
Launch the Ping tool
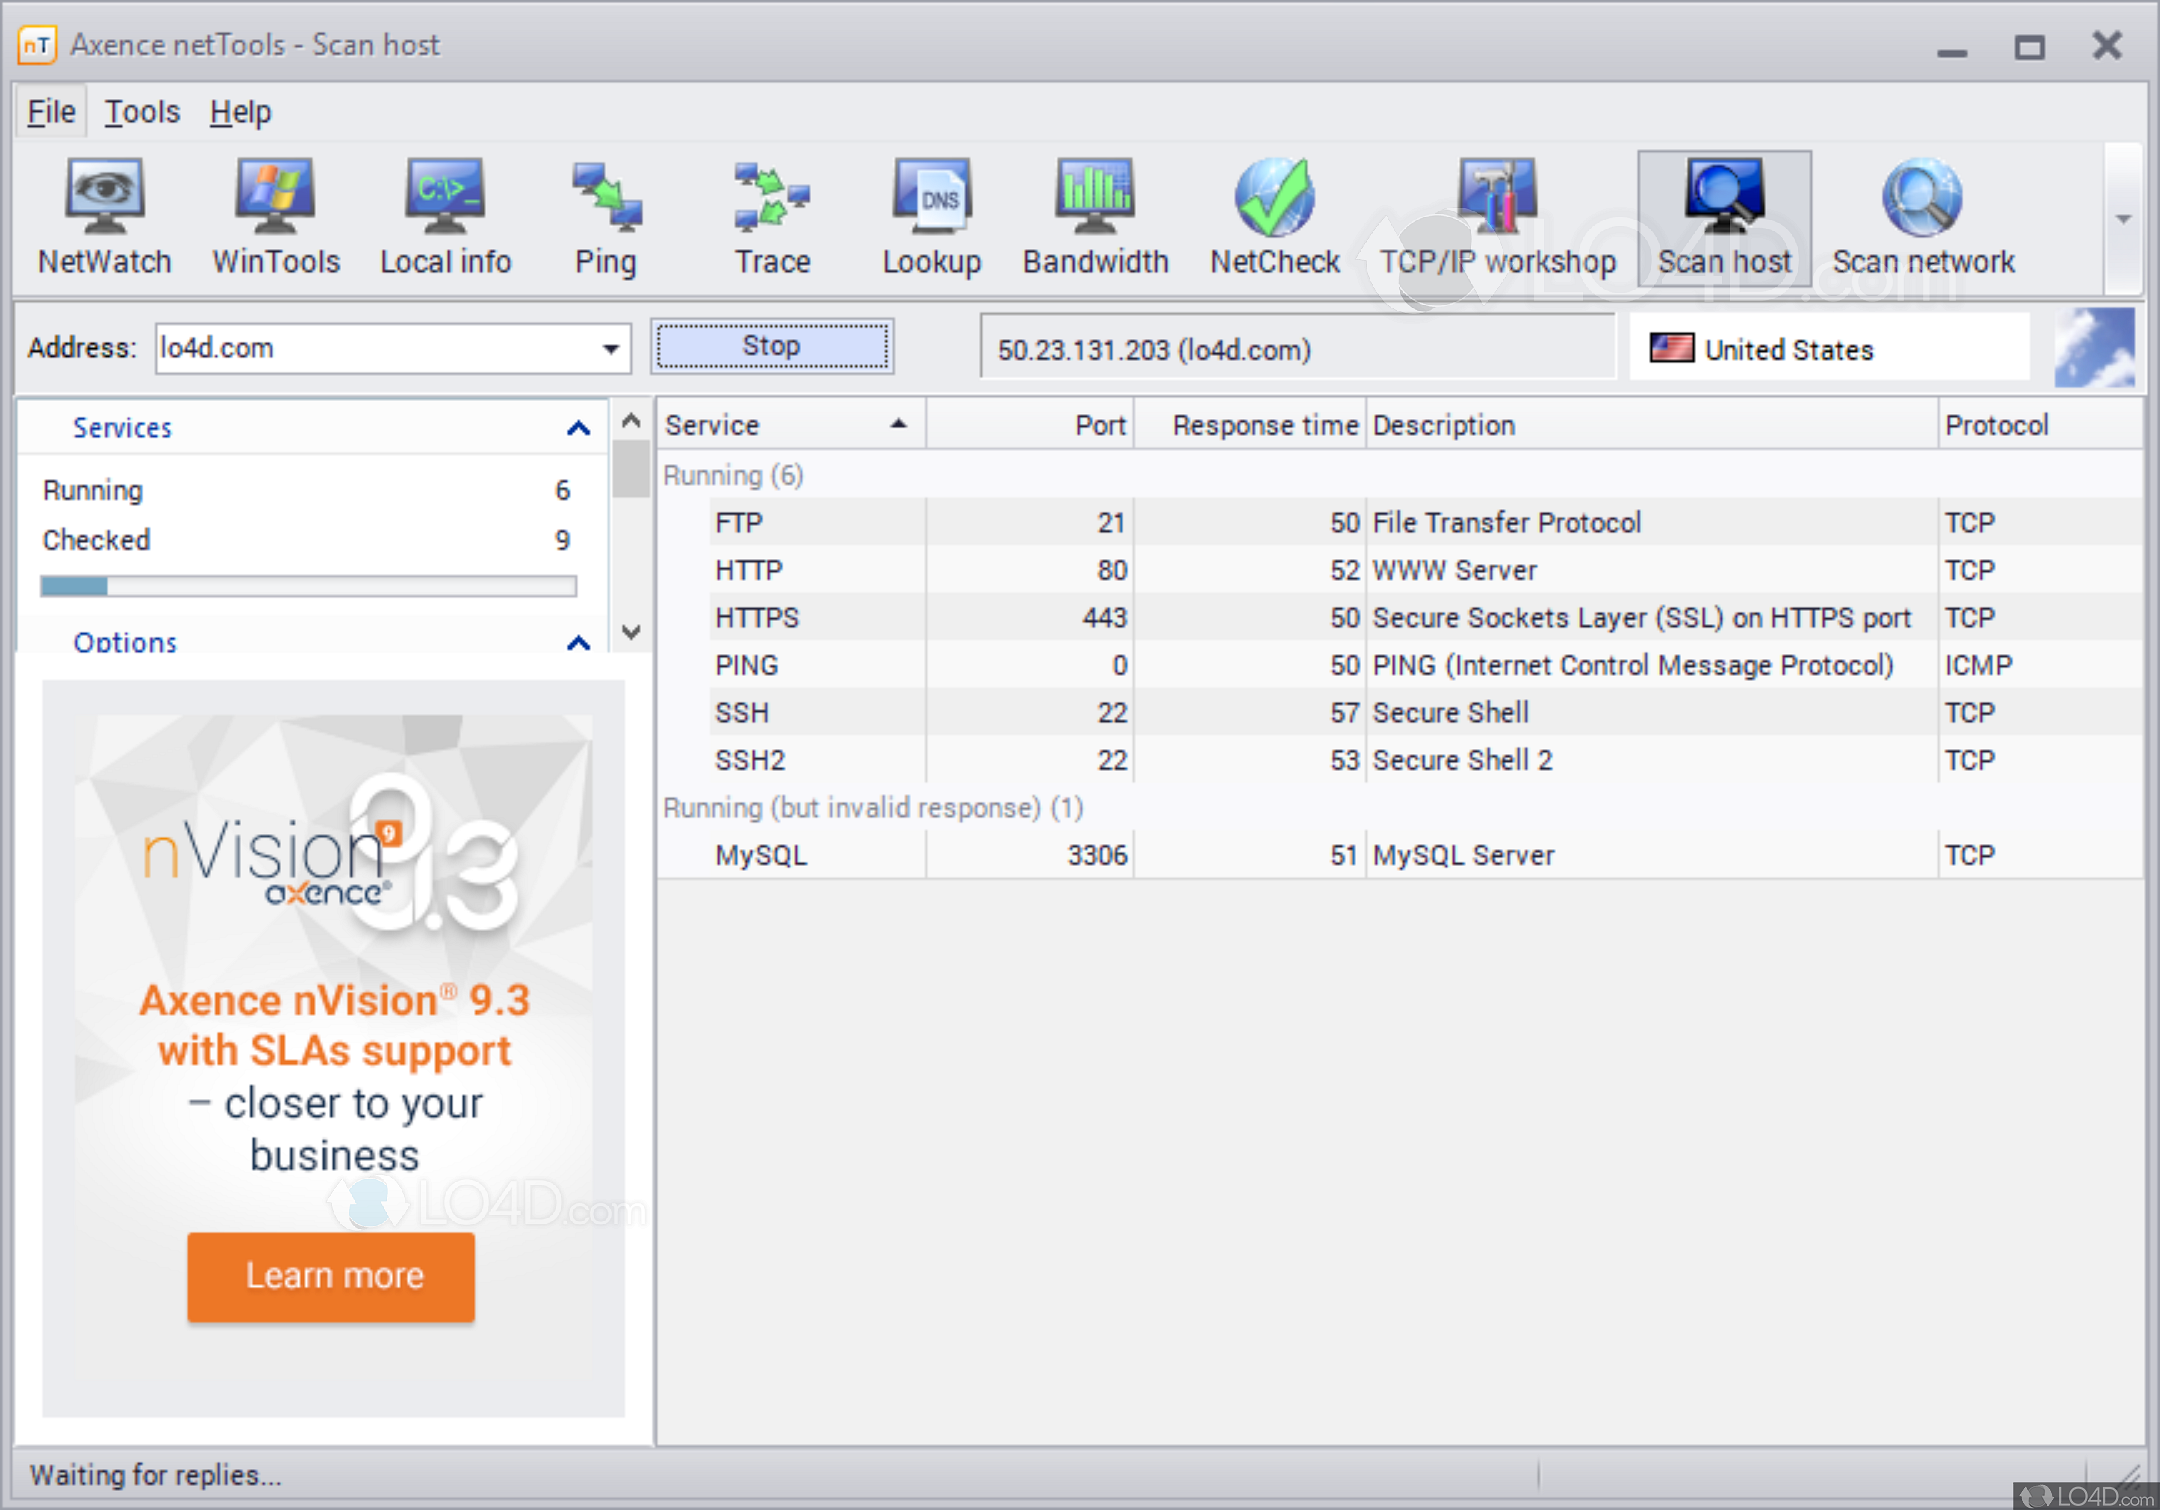[x=605, y=215]
